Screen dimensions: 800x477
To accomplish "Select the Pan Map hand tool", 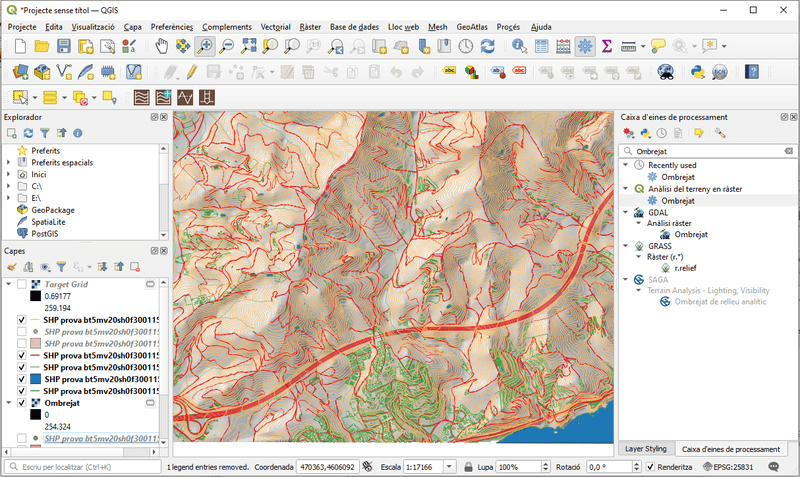I will tap(162, 46).
